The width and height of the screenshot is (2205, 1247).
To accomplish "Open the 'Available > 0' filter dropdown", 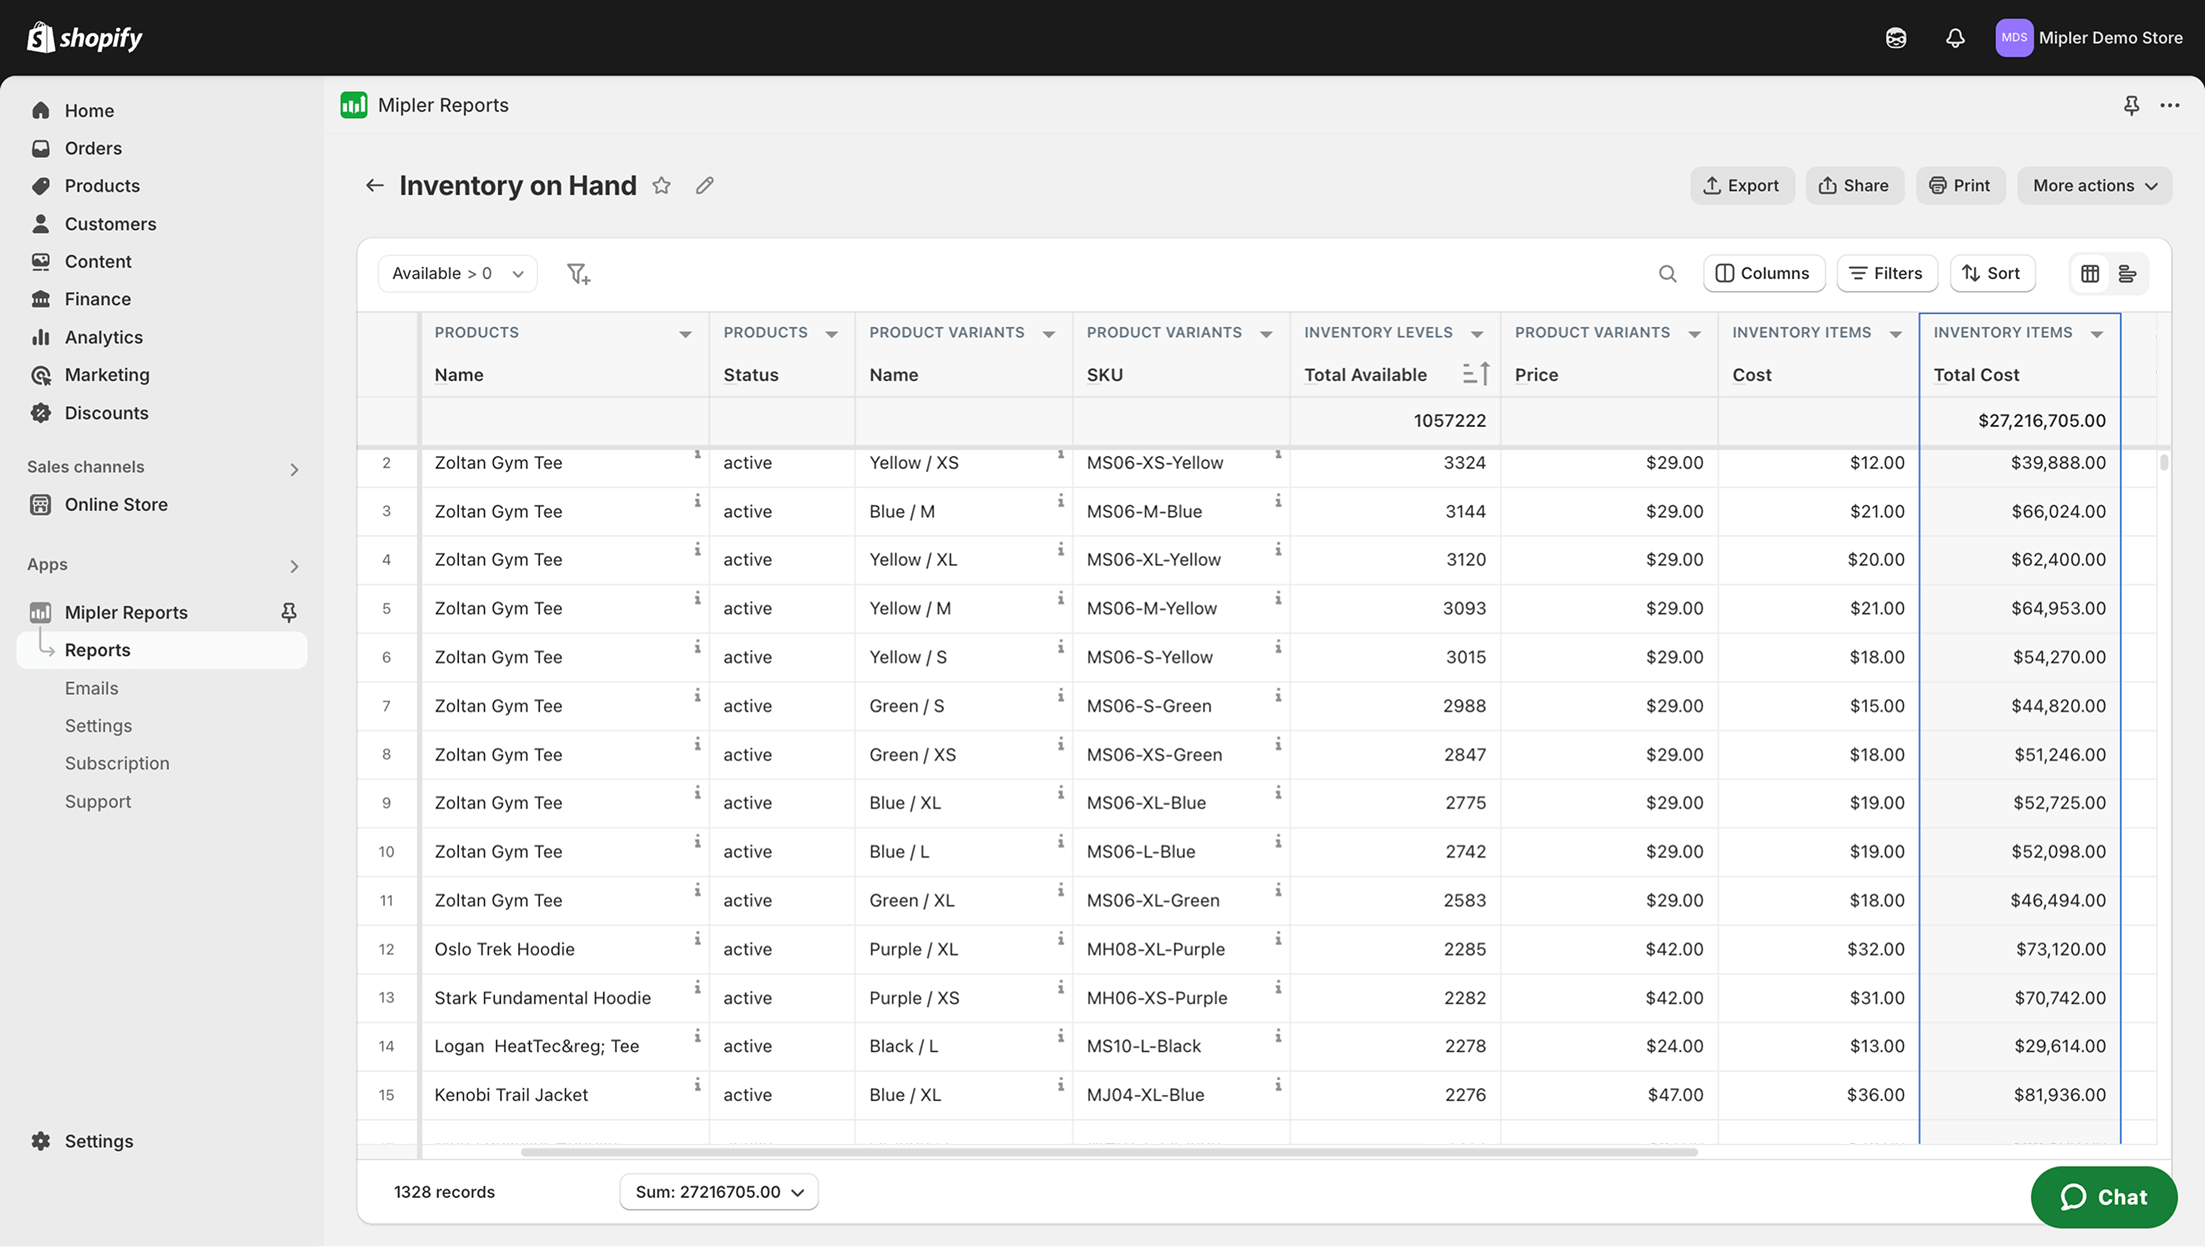I will coord(457,273).
